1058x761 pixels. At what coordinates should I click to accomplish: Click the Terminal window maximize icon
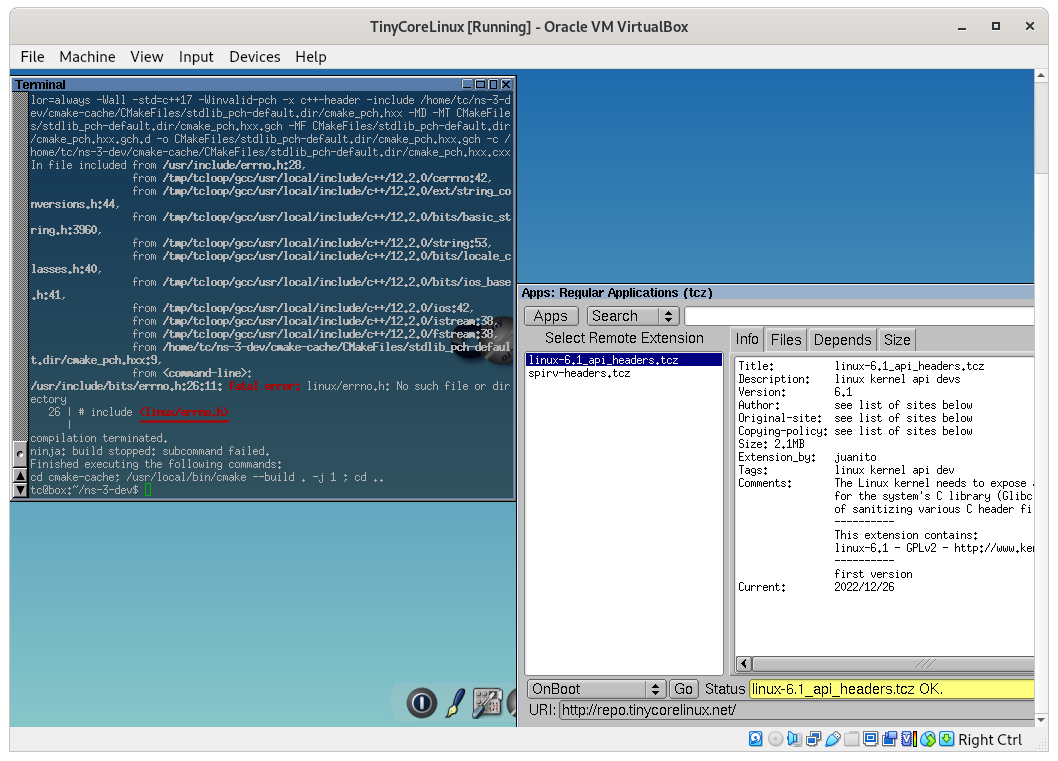480,84
